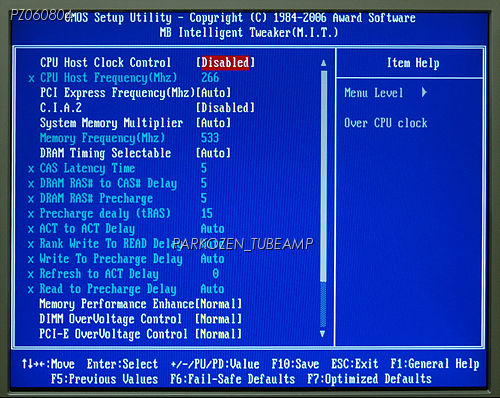Open DIMM OverVoltage Control Normal value

tap(219, 319)
